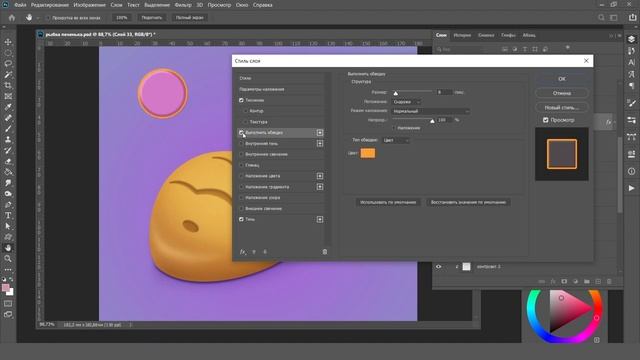Open the Изображение menu

point(89,5)
